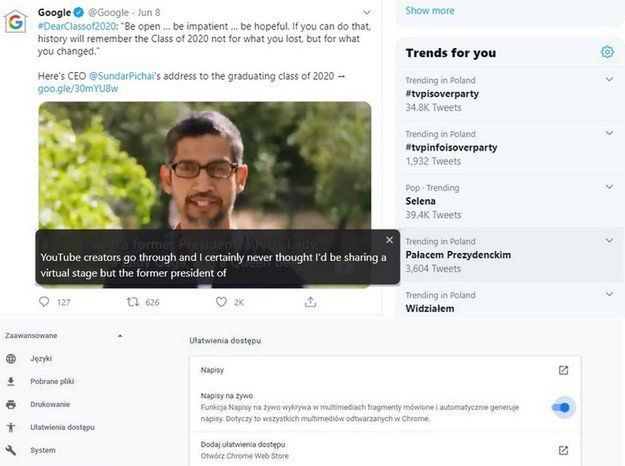Close the live caption overlay
Screen dimensions: 625x466
[389, 240]
